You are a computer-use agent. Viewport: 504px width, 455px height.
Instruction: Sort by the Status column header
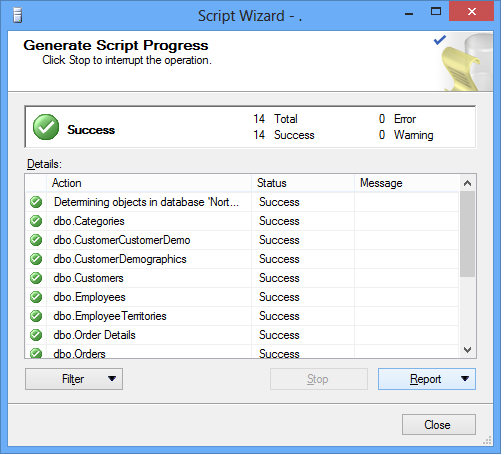pyautogui.click(x=303, y=183)
